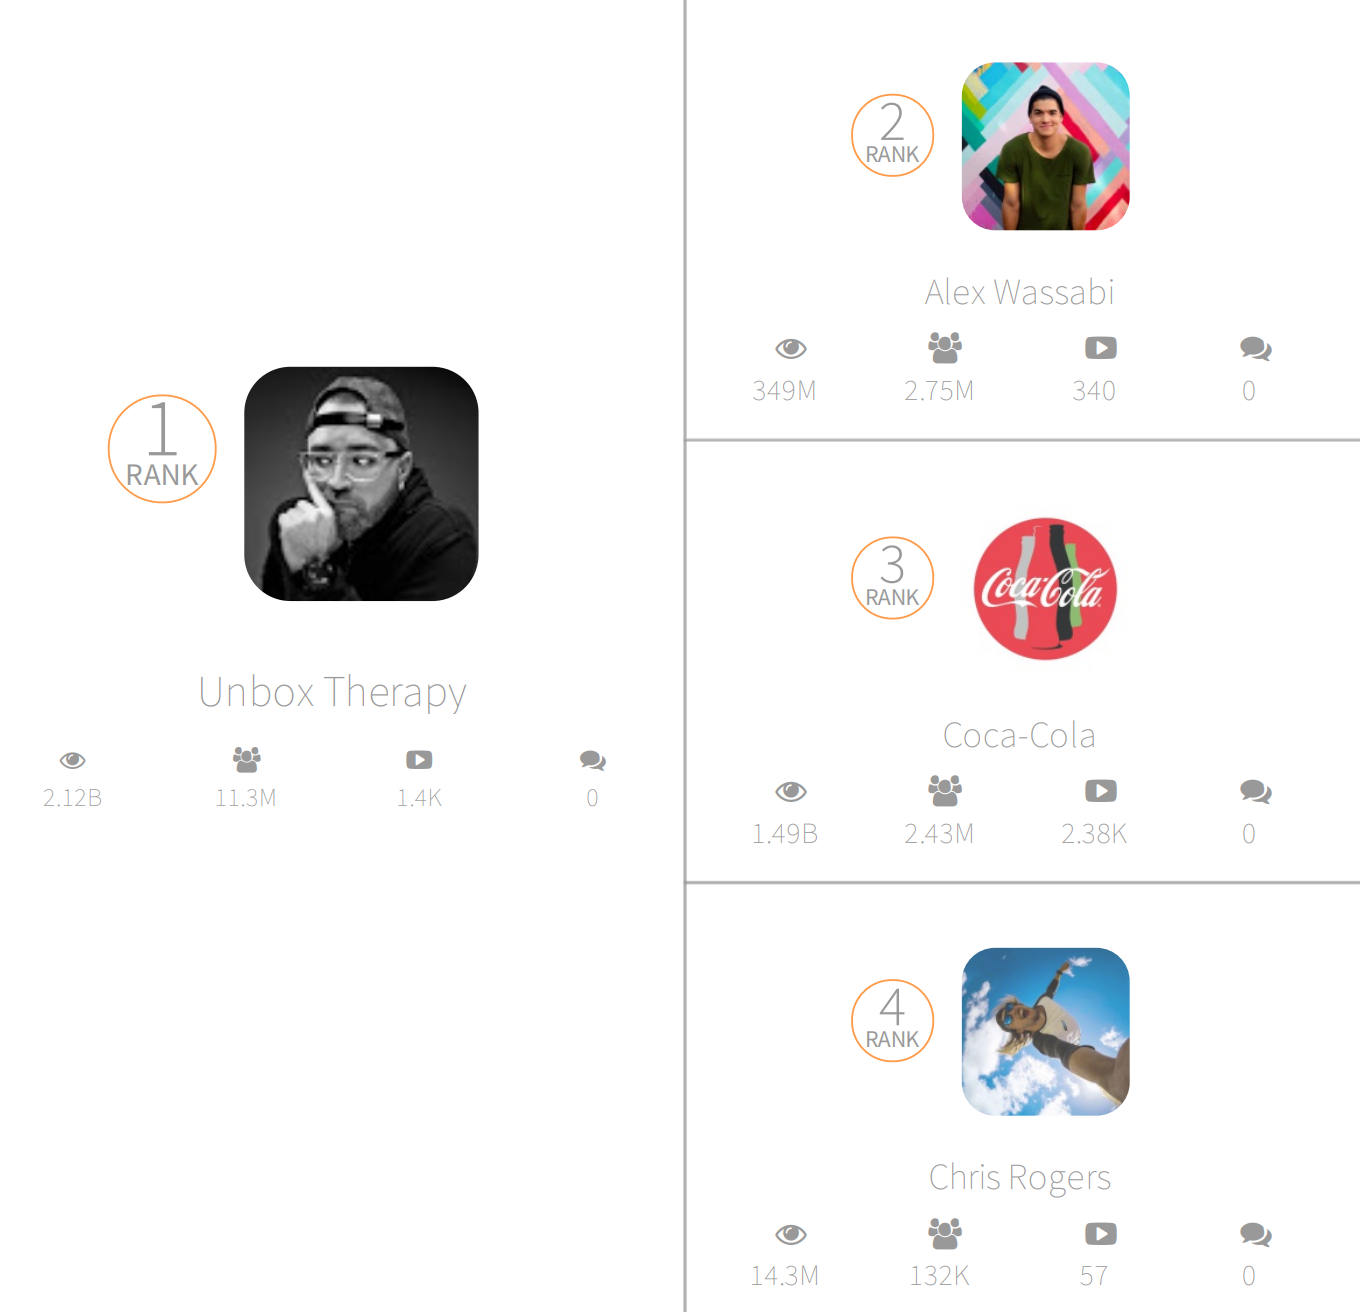Click the views eye icon under Alex Wassabi
Viewport: 1360px width, 1312px height.
(791, 348)
